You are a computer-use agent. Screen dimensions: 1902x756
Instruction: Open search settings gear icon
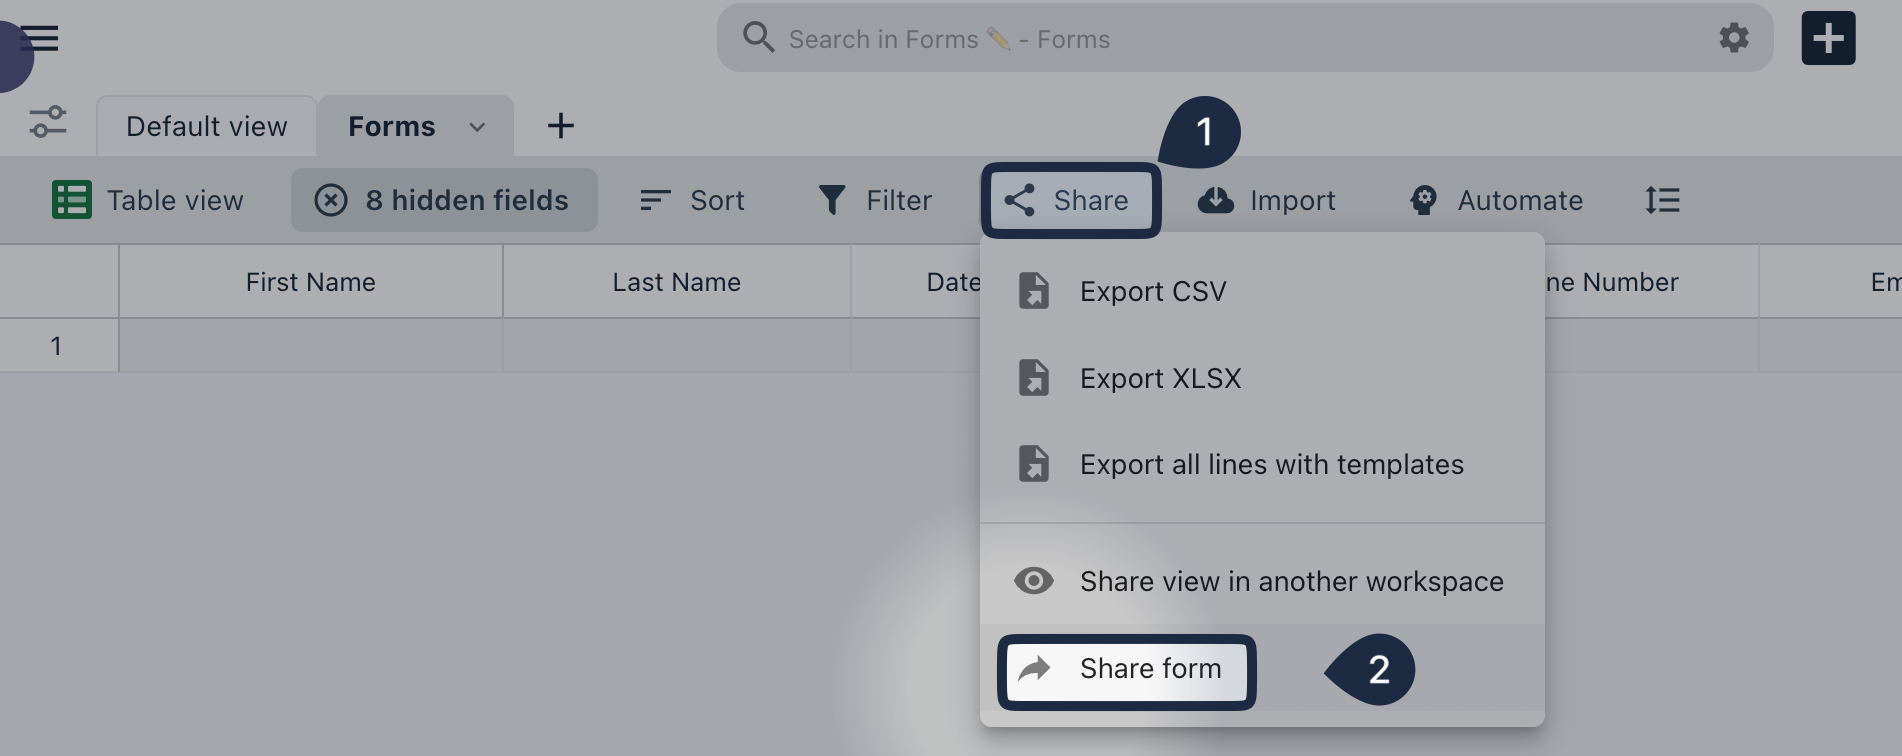tap(1734, 38)
